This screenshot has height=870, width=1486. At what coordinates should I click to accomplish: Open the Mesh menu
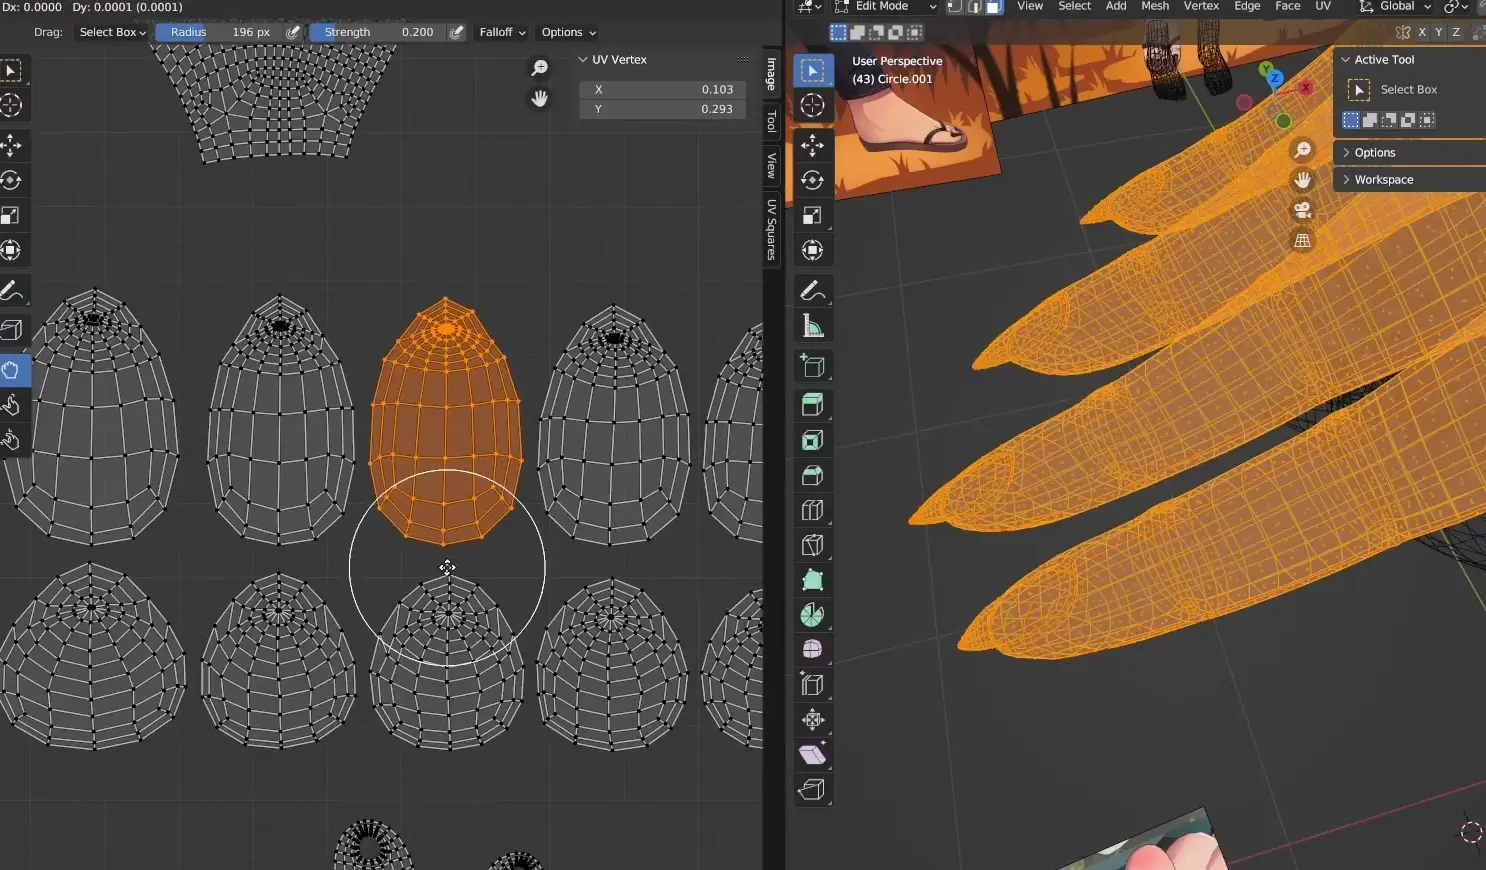click(1154, 7)
